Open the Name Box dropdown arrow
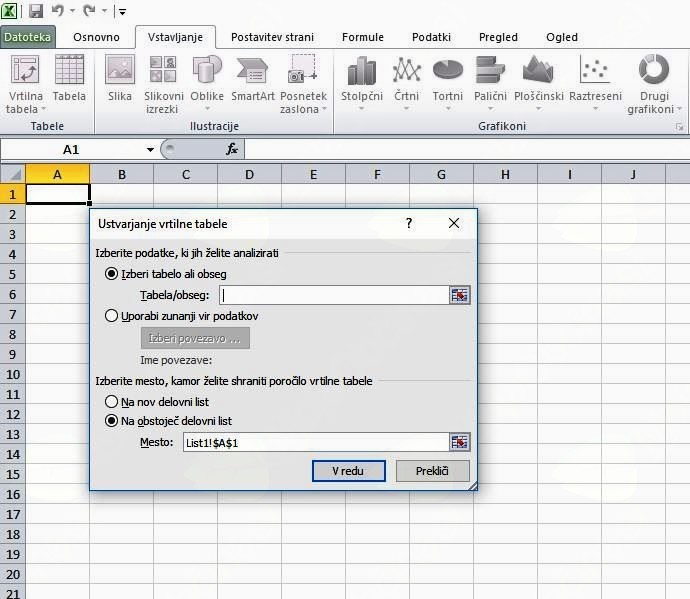 tap(151, 149)
